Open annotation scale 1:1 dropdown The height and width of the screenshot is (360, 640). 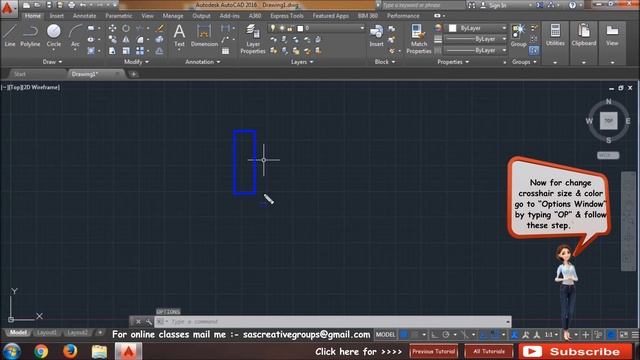(x=551, y=335)
